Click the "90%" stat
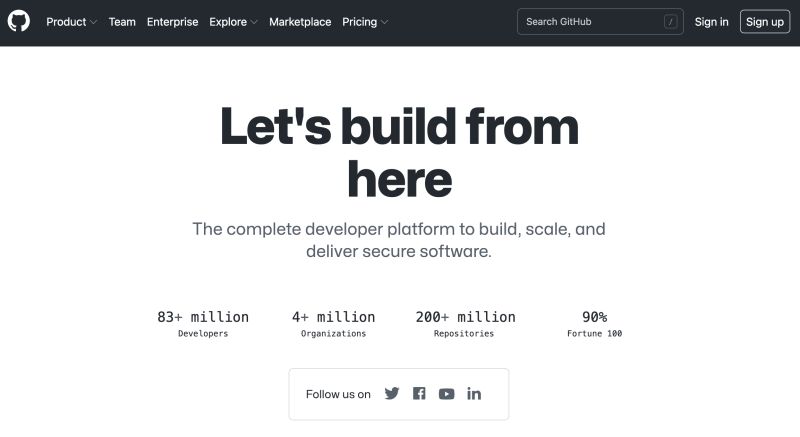Viewport: 800px width, 437px height. (595, 317)
